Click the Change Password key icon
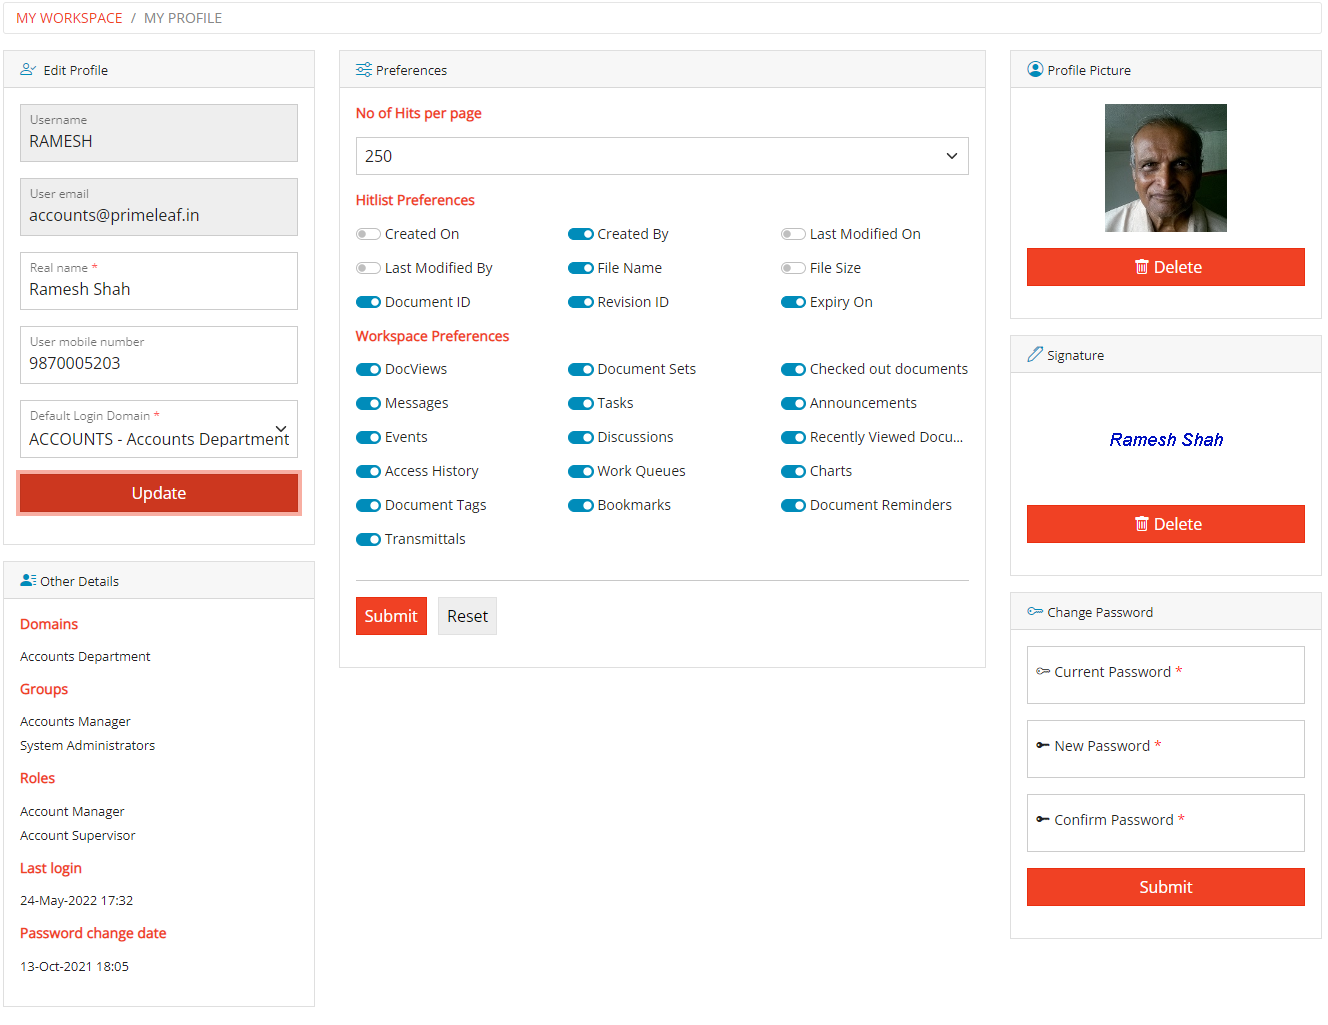Screen dimensions: 1328x1025 pos(1035,612)
